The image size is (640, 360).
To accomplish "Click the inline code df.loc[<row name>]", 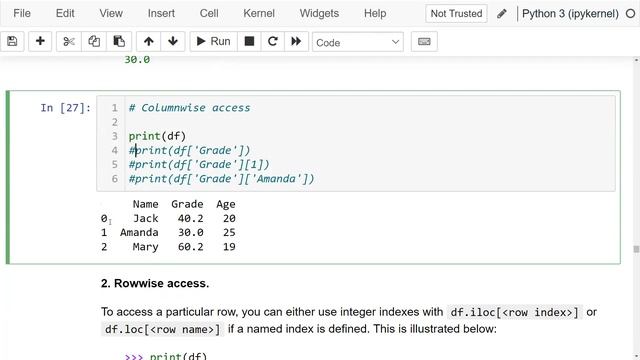I will pyautogui.click(x=162, y=329).
